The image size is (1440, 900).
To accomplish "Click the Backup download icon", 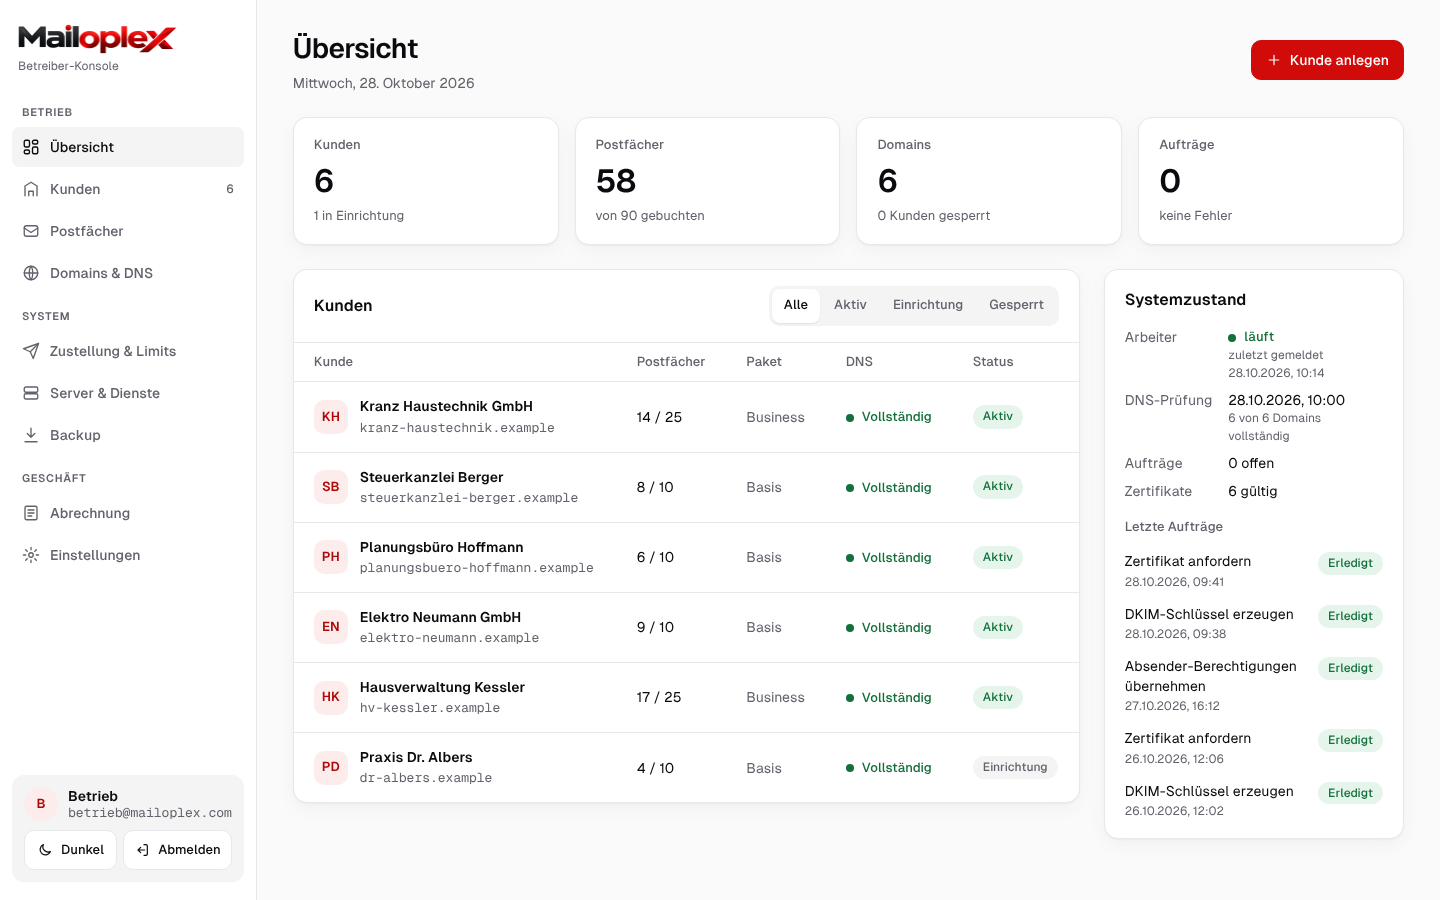I will point(31,435).
